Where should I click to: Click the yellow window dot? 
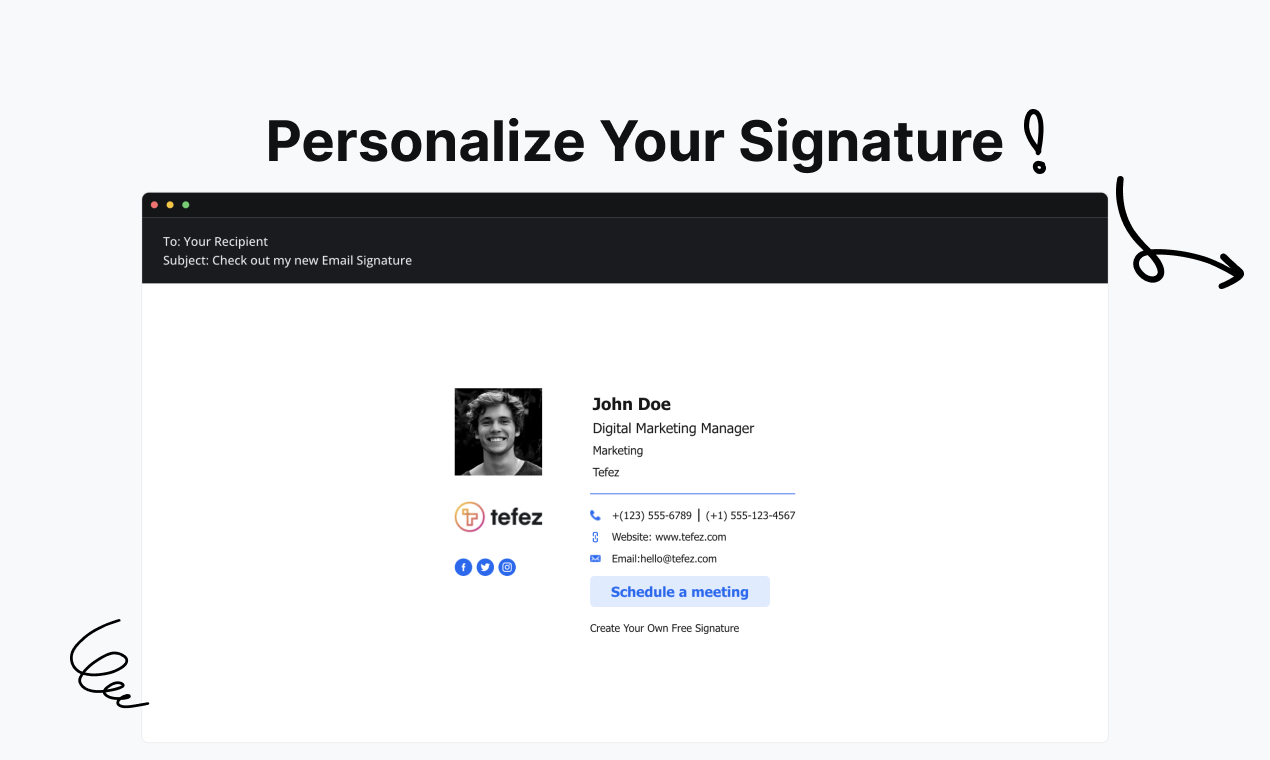[x=170, y=205]
